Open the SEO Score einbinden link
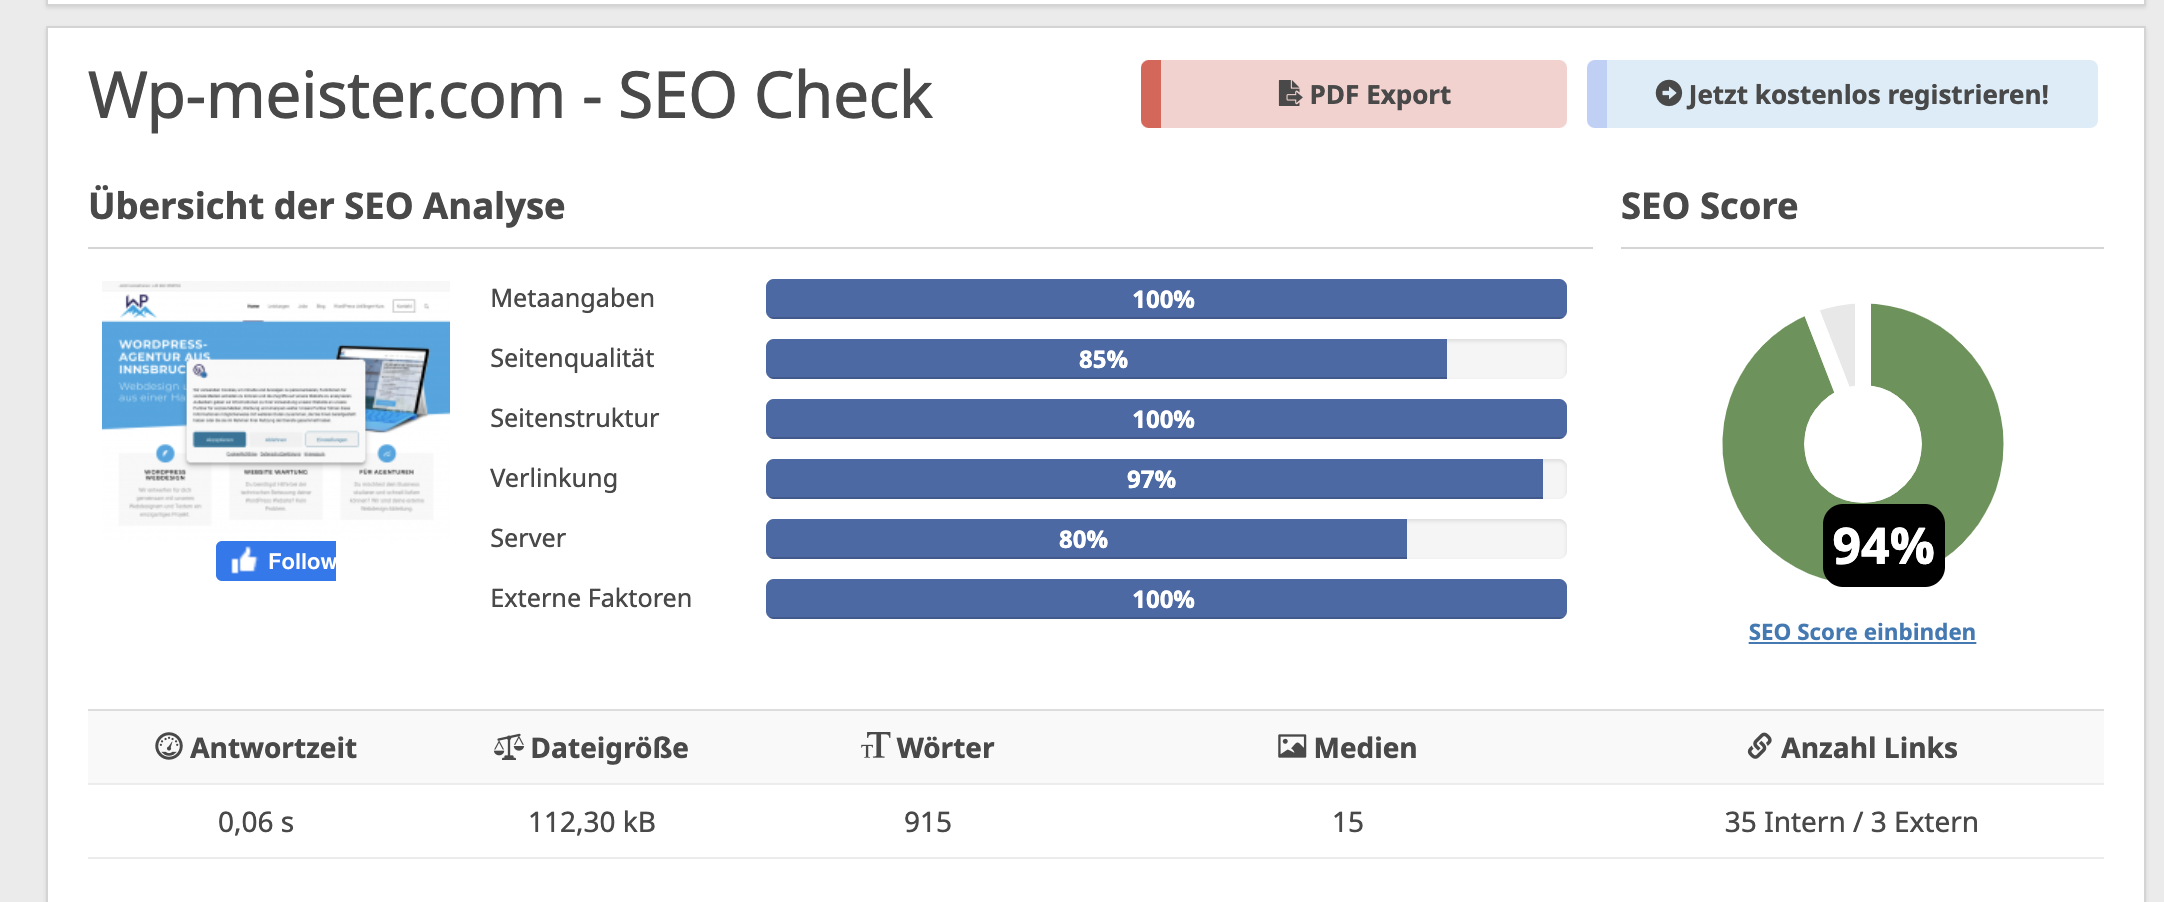Image resolution: width=2164 pixels, height=902 pixels. coord(1861,632)
